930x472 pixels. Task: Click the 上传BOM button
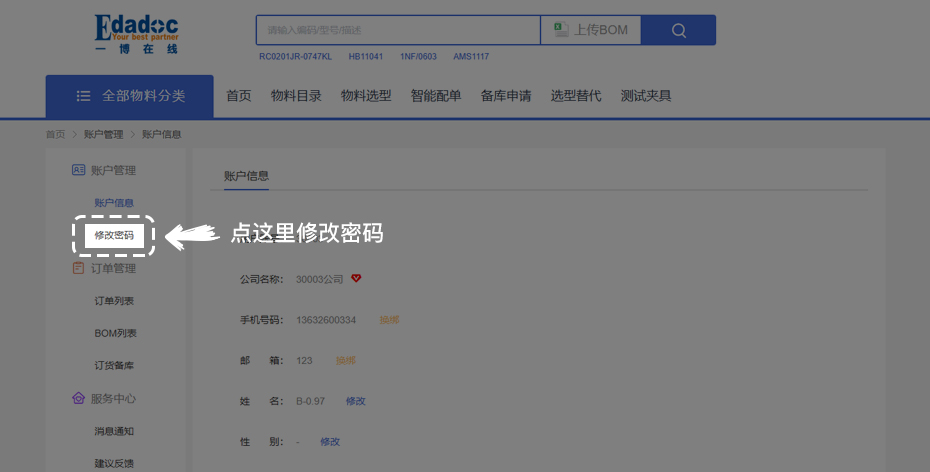click(x=591, y=30)
